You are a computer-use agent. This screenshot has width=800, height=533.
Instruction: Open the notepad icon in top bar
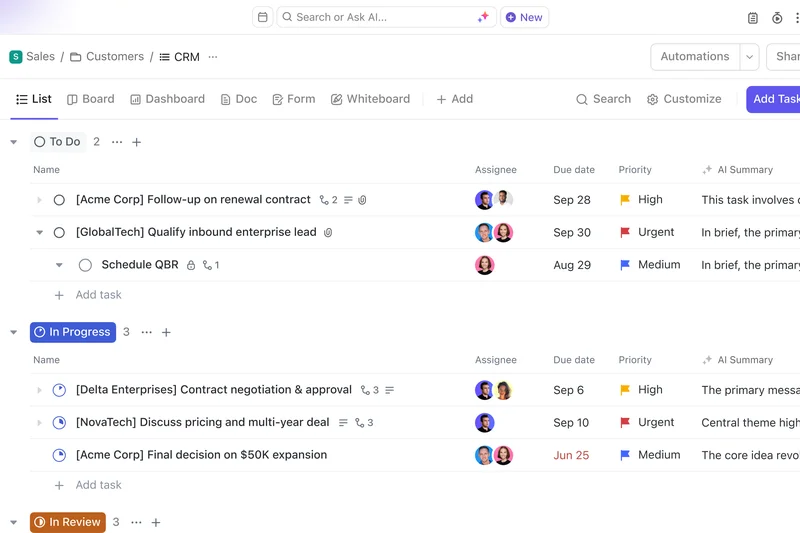tap(753, 18)
